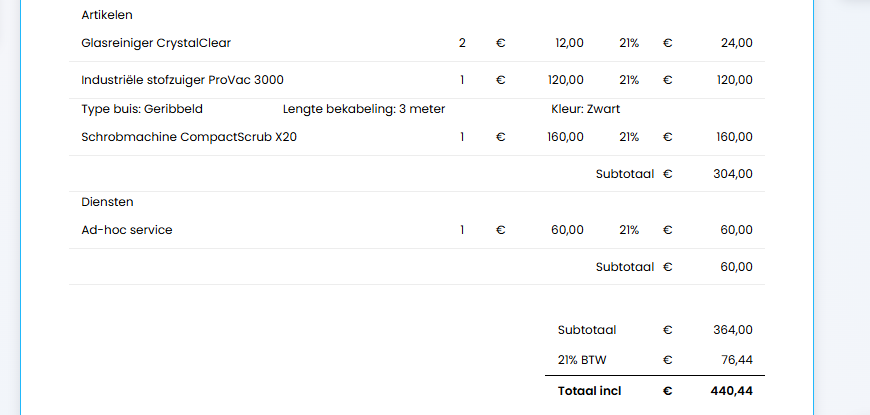This screenshot has height=415, width=870.
Task: Click the 12,00 unit price
Action: click(x=569, y=43)
